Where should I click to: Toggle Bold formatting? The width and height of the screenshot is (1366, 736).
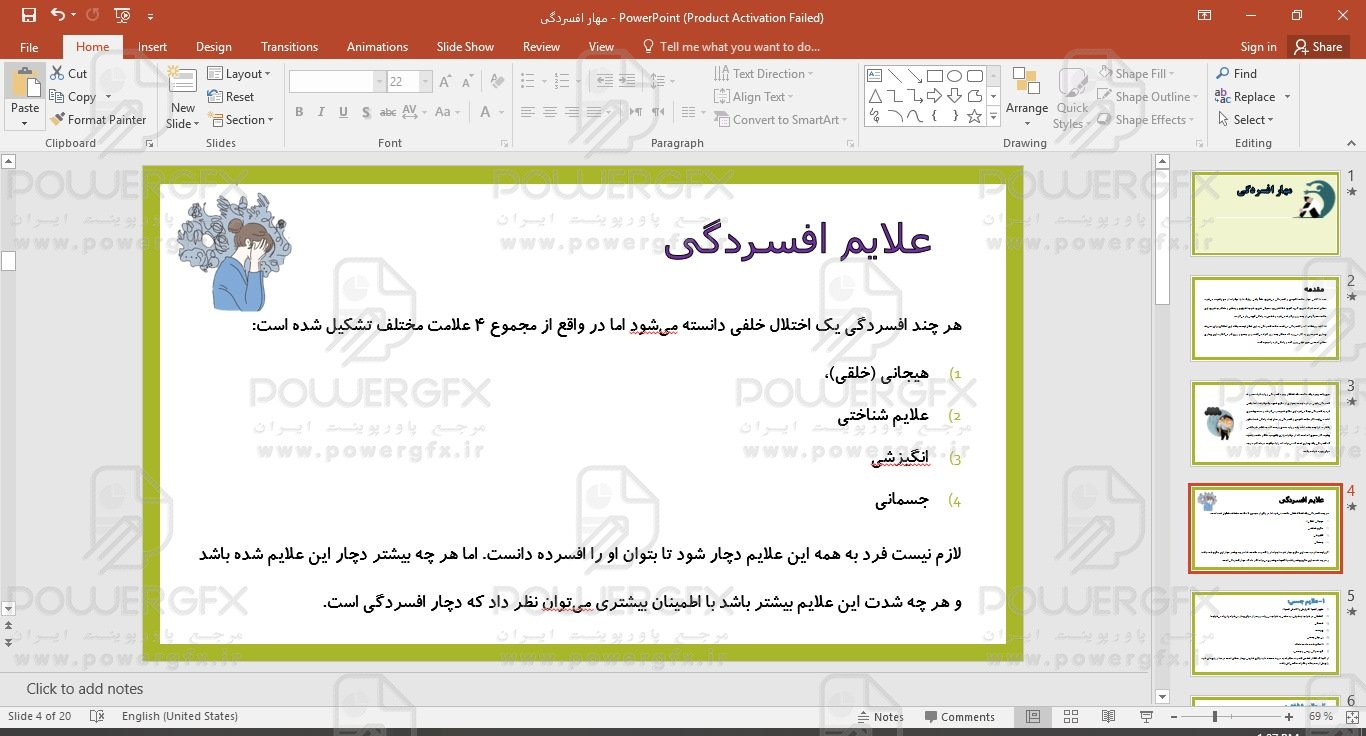[298, 112]
